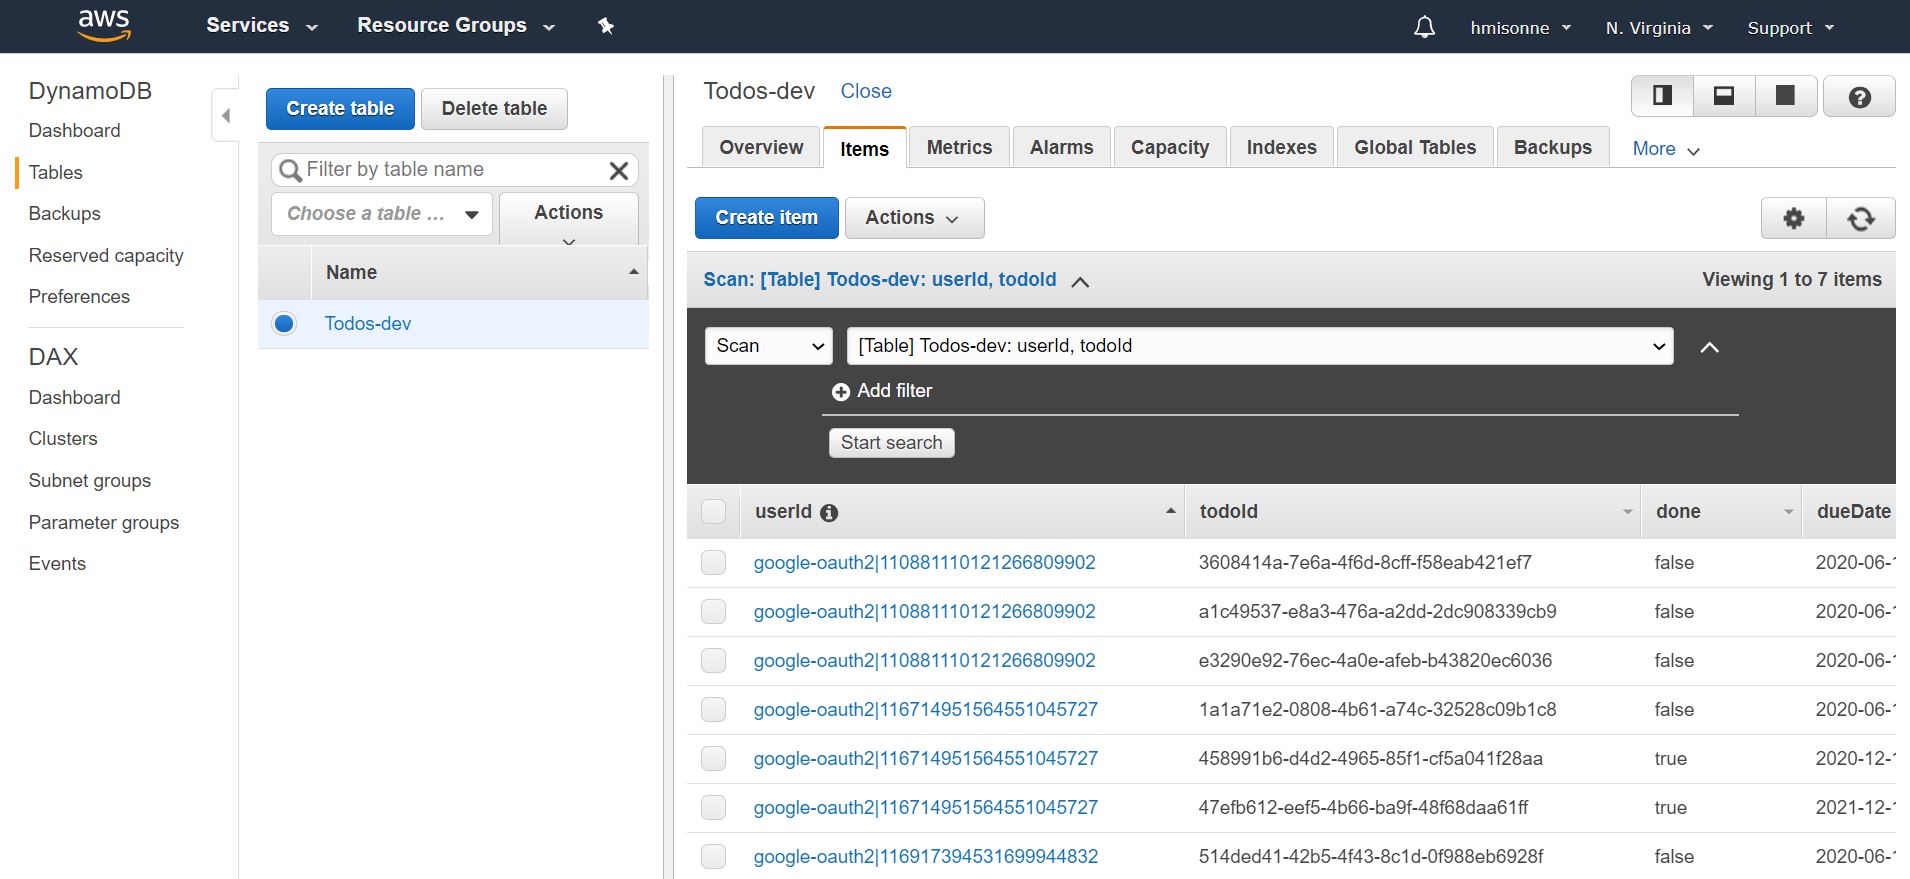
Task: Open Reserved capacity in sidebar
Action: click(106, 256)
